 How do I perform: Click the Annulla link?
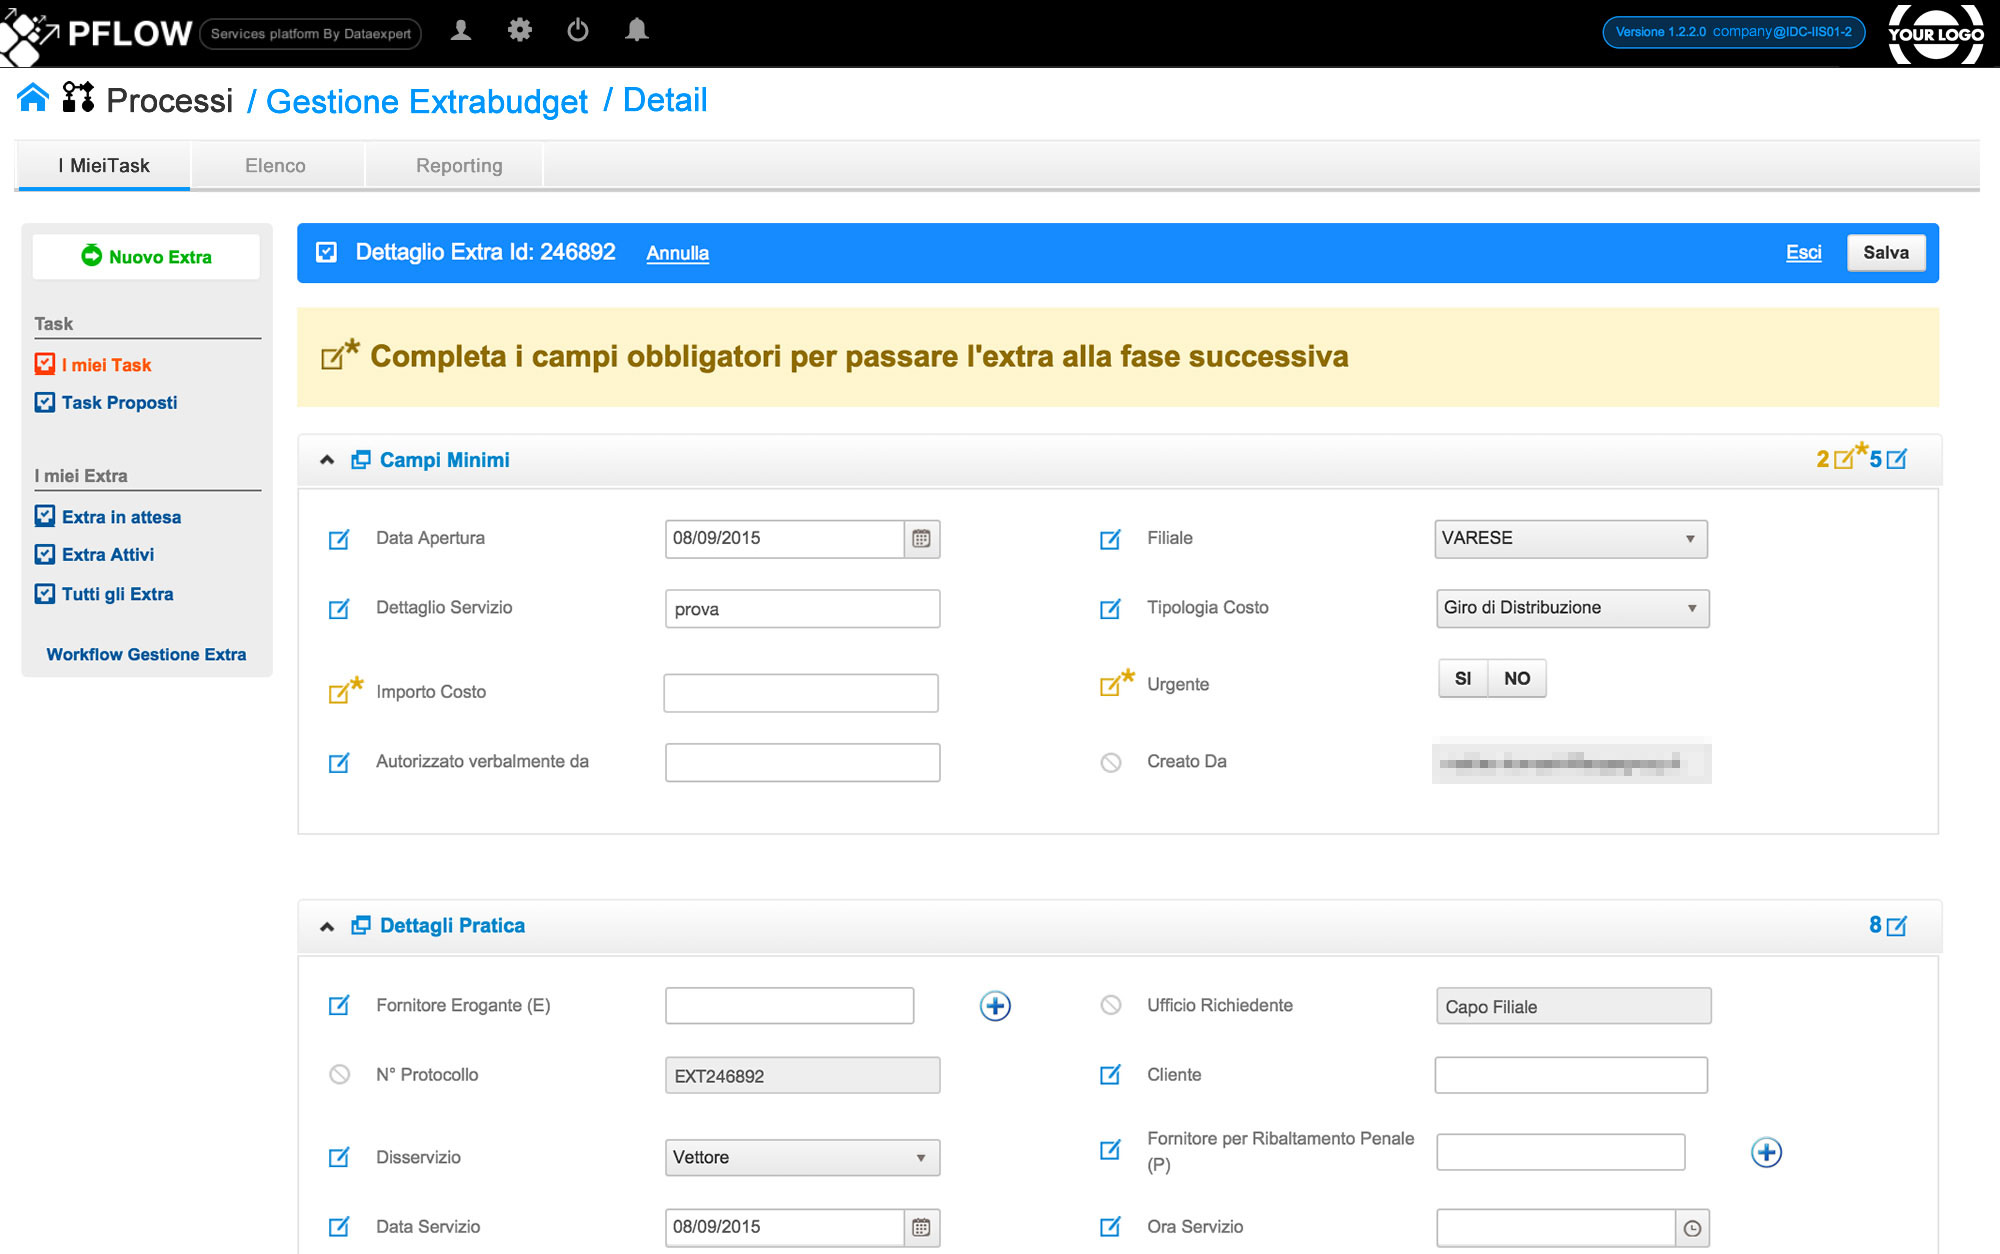pyautogui.click(x=677, y=253)
